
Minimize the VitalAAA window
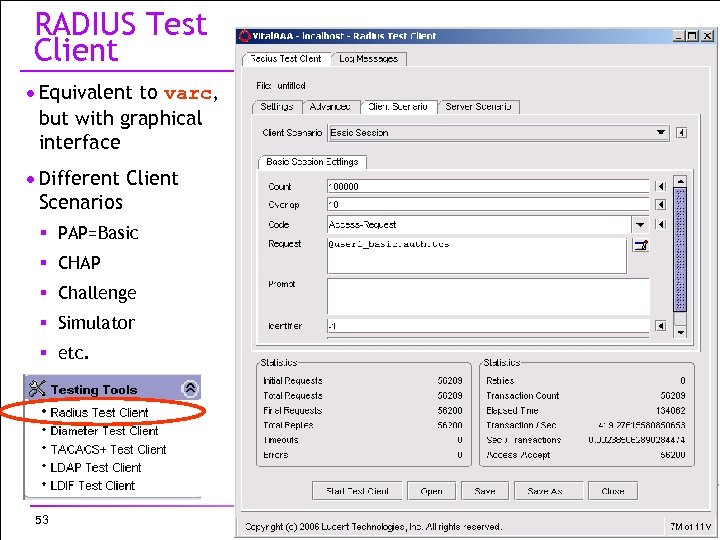[x=679, y=35]
